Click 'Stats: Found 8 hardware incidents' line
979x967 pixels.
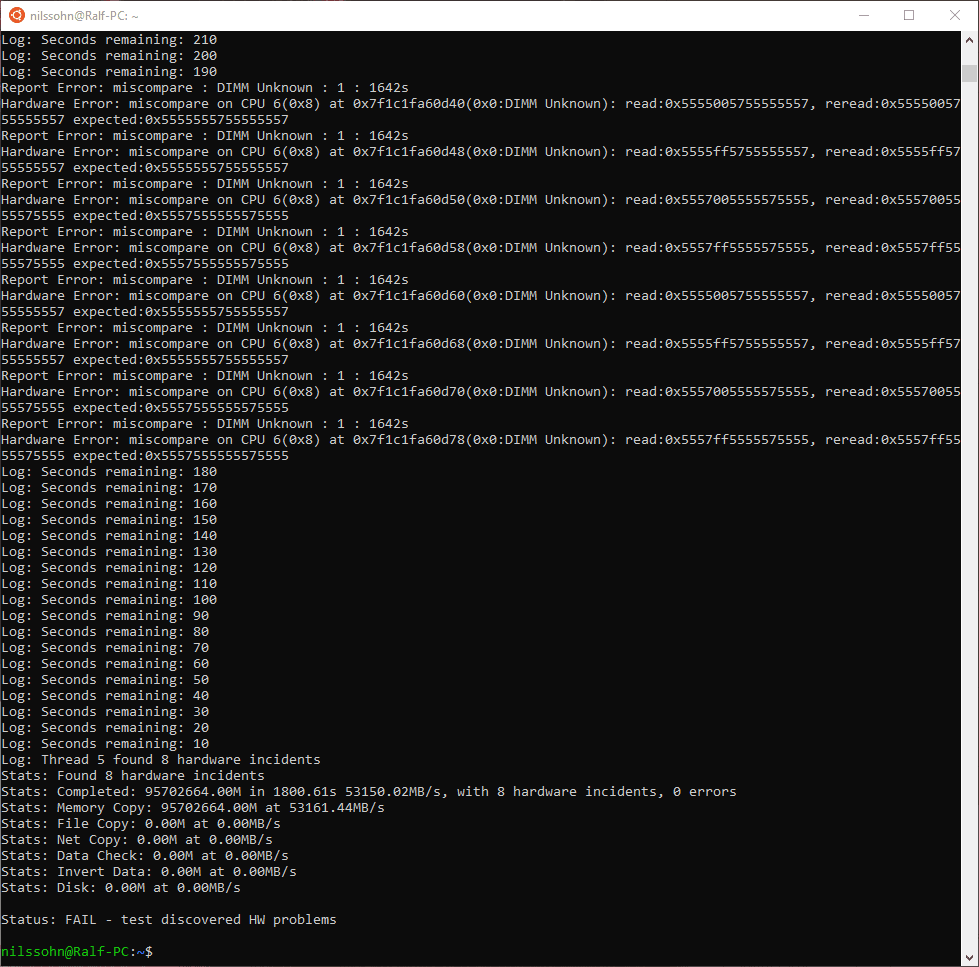pyautogui.click(x=132, y=776)
